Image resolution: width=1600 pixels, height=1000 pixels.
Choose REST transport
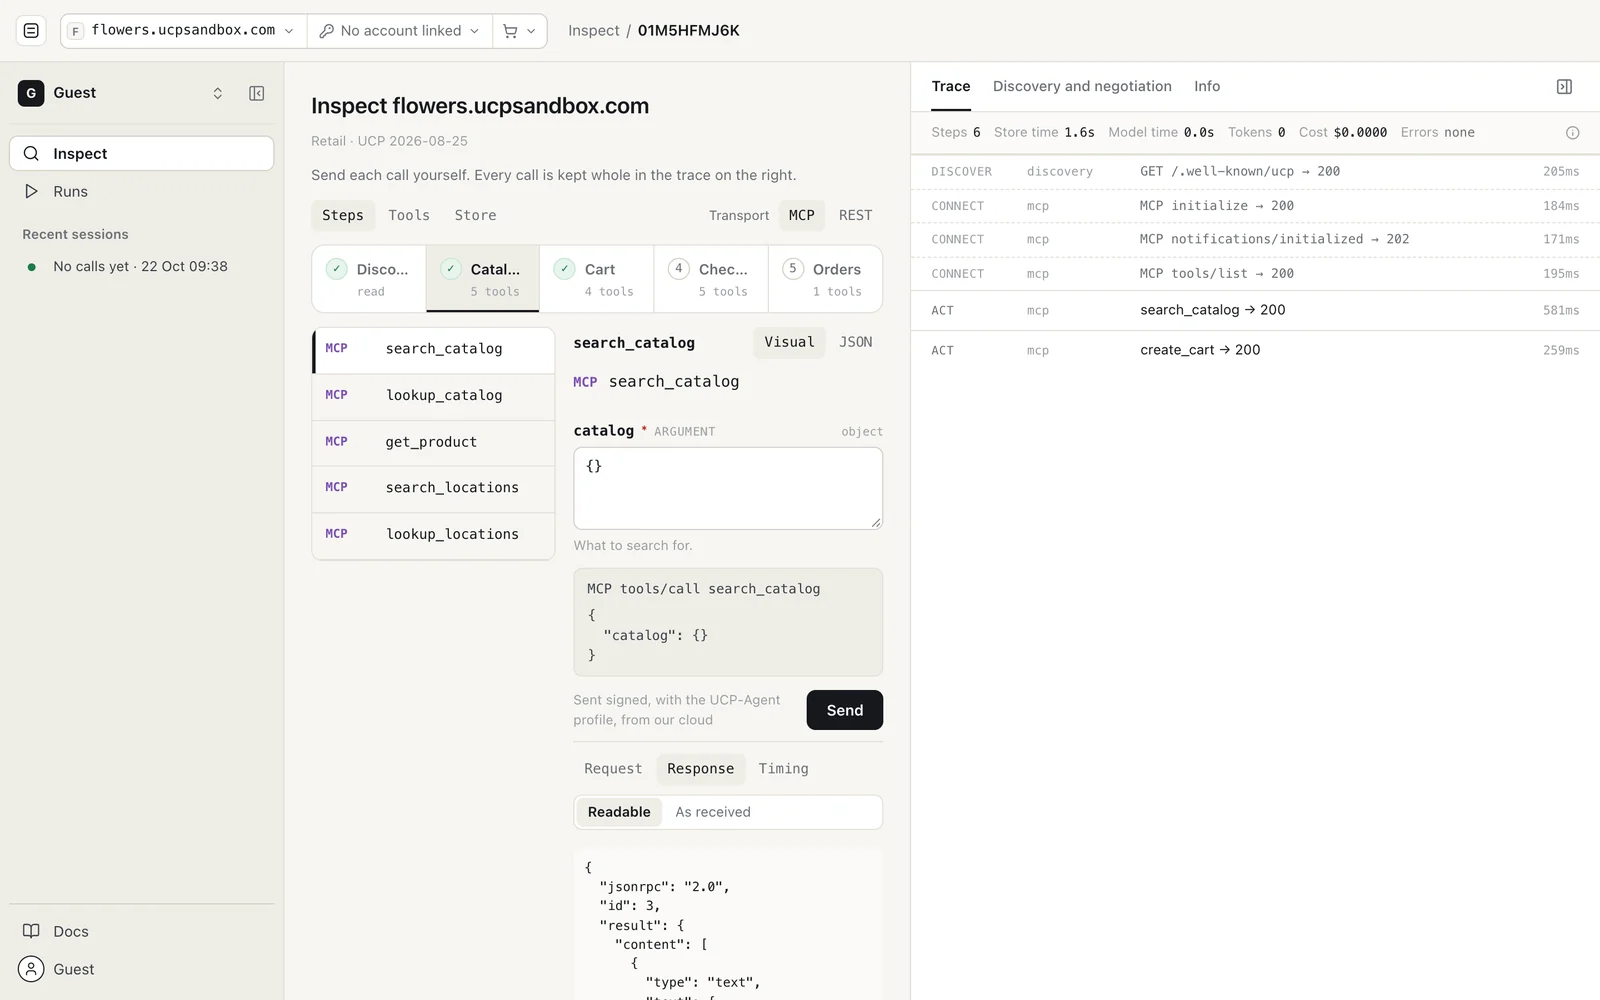(x=856, y=215)
